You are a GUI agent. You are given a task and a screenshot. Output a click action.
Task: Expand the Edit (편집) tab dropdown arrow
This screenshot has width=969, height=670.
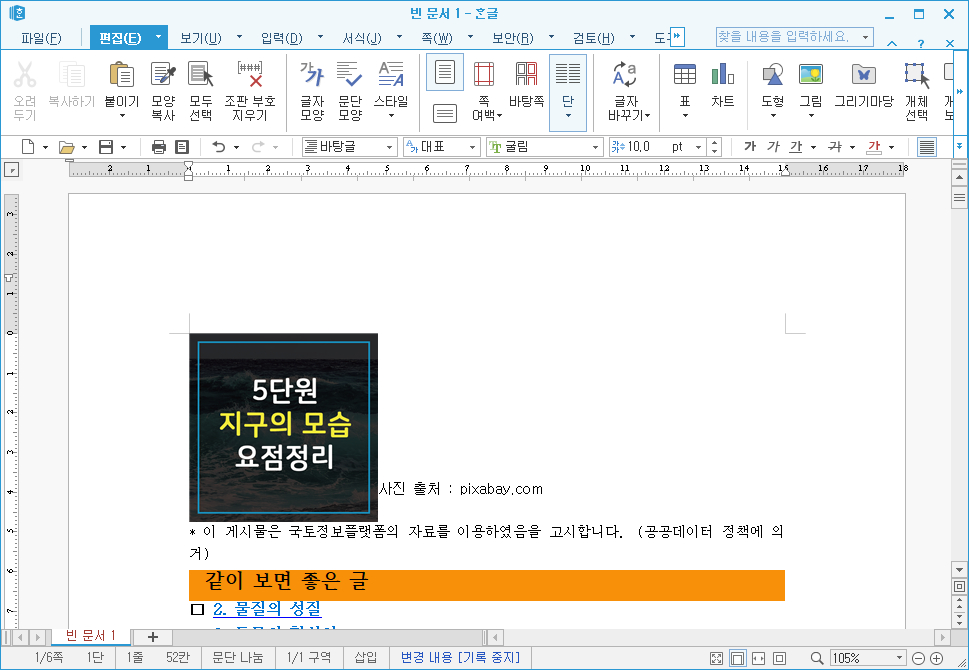click(x=158, y=37)
